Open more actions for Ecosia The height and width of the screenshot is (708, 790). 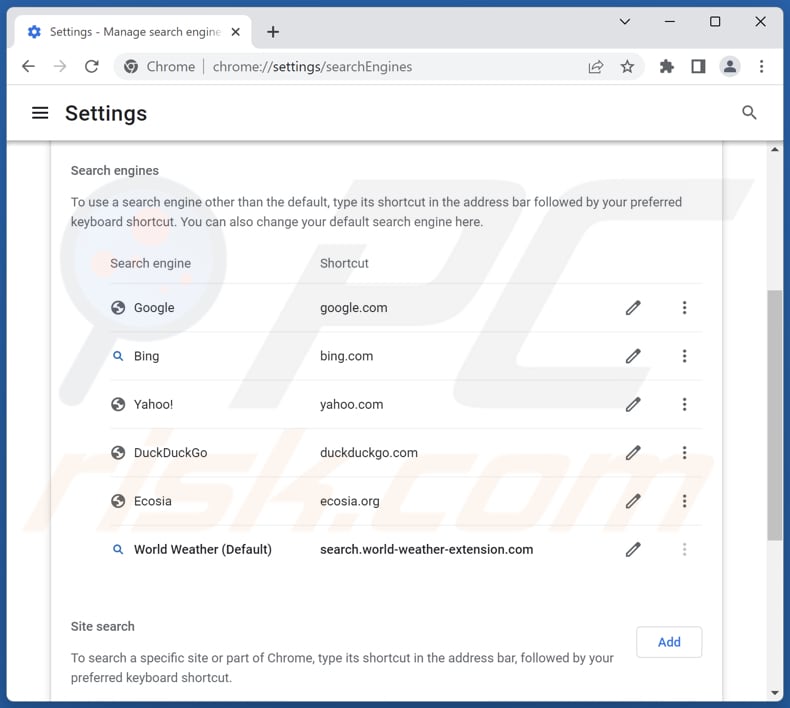[684, 501]
